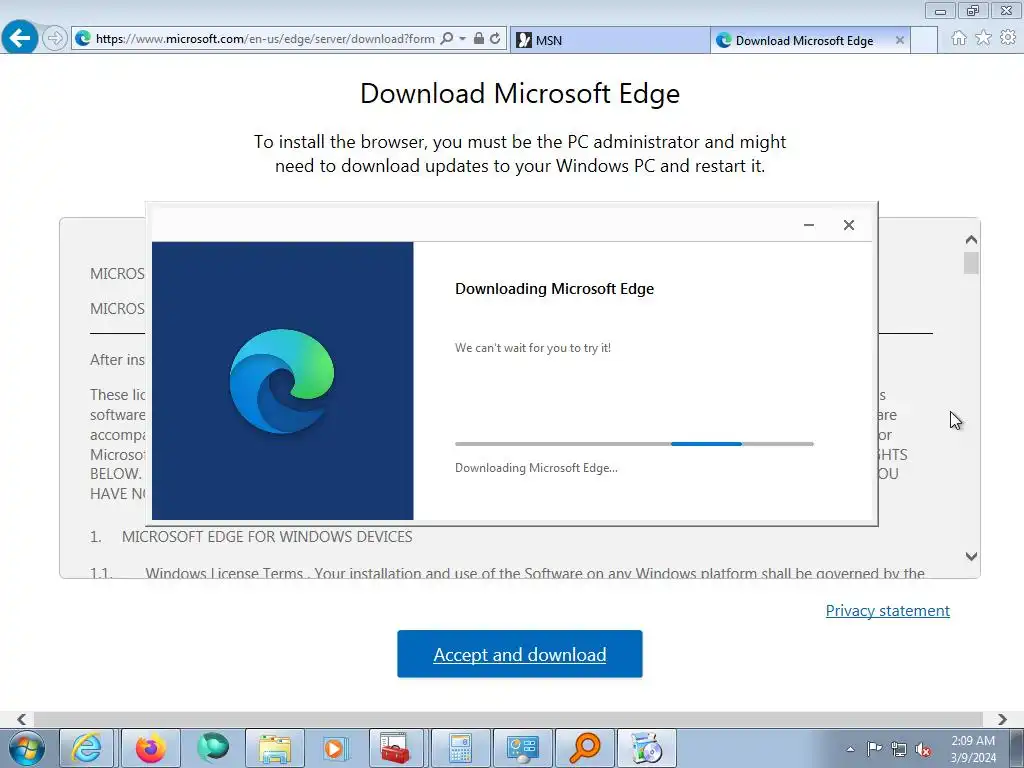
Task: Click the search magnifier in address bar
Action: 447,39
